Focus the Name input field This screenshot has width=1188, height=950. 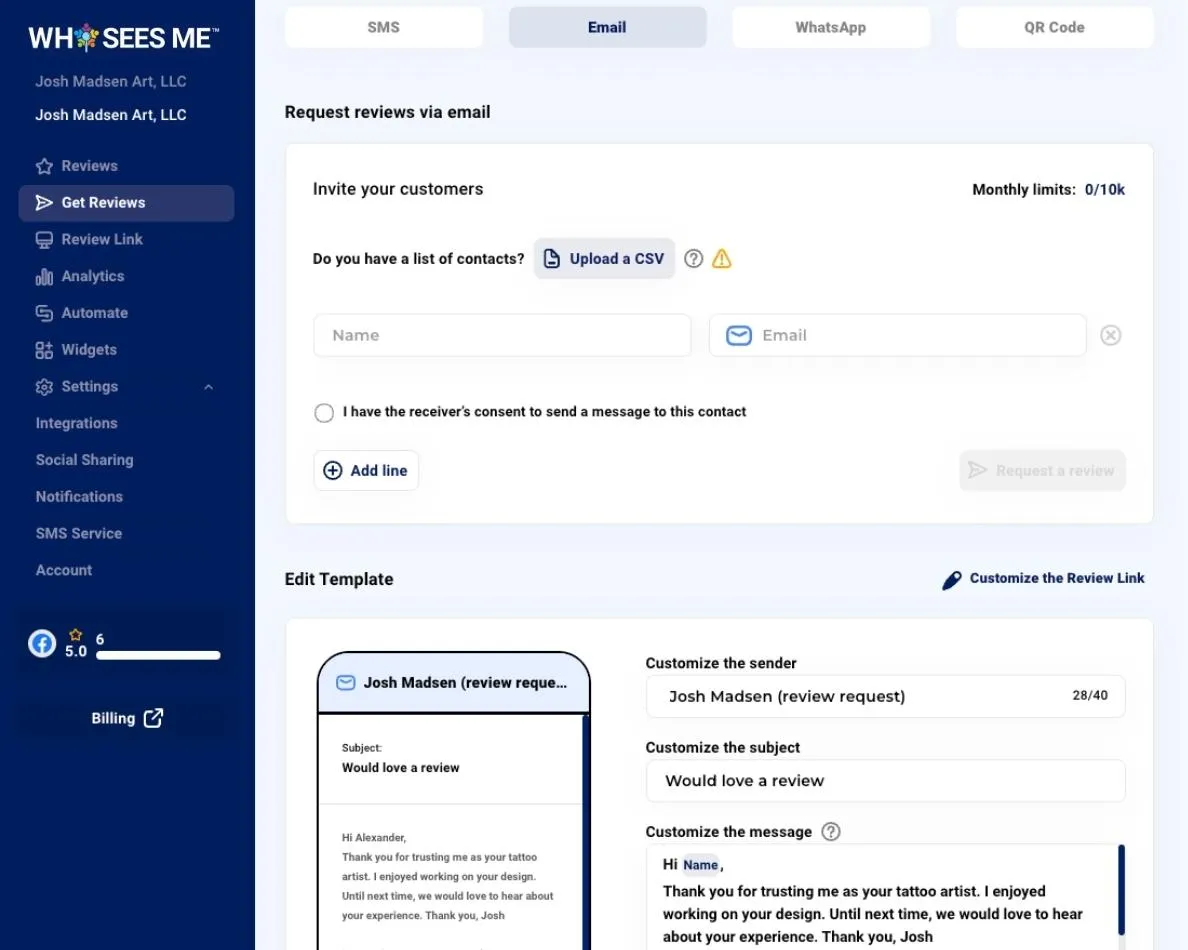coord(502,336)
